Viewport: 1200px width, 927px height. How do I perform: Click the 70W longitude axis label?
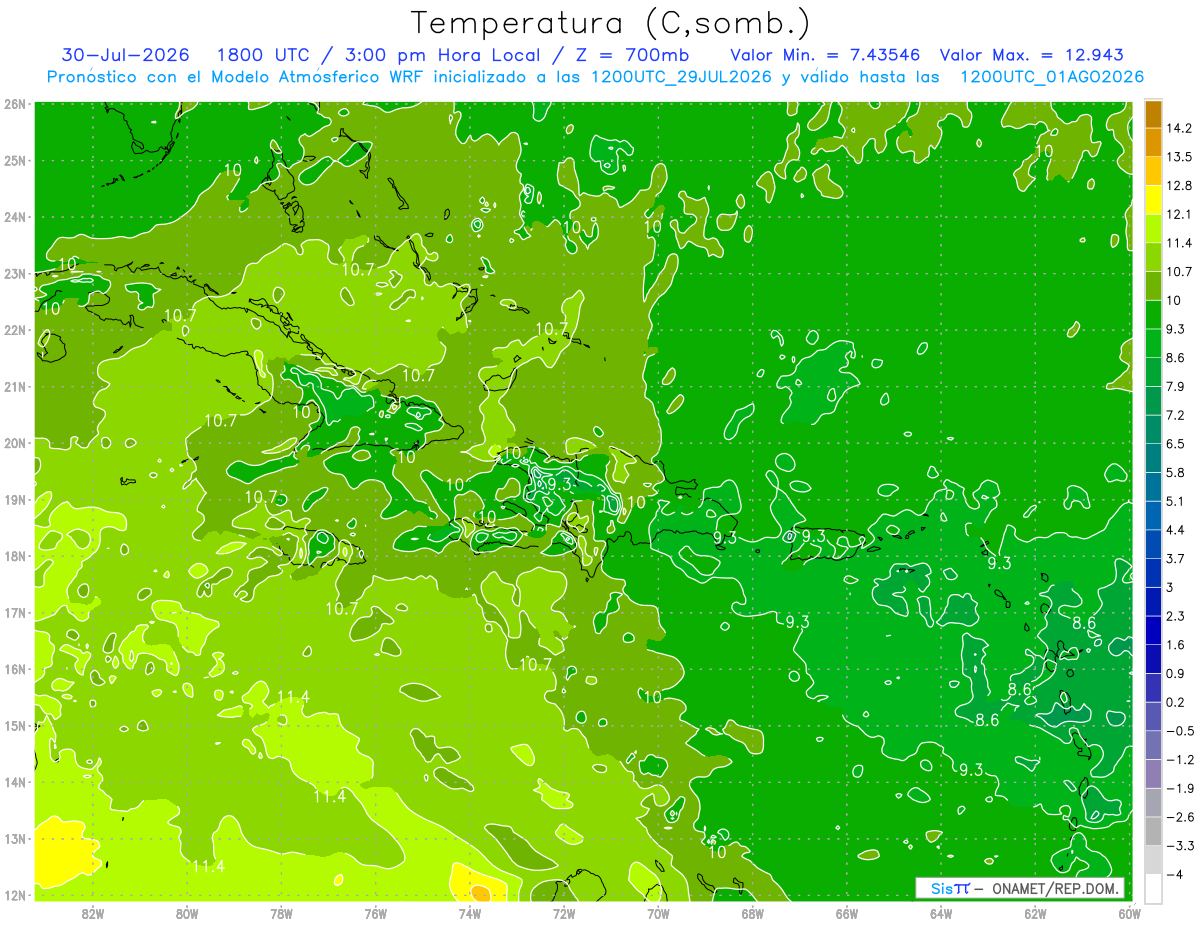point(658,914)
